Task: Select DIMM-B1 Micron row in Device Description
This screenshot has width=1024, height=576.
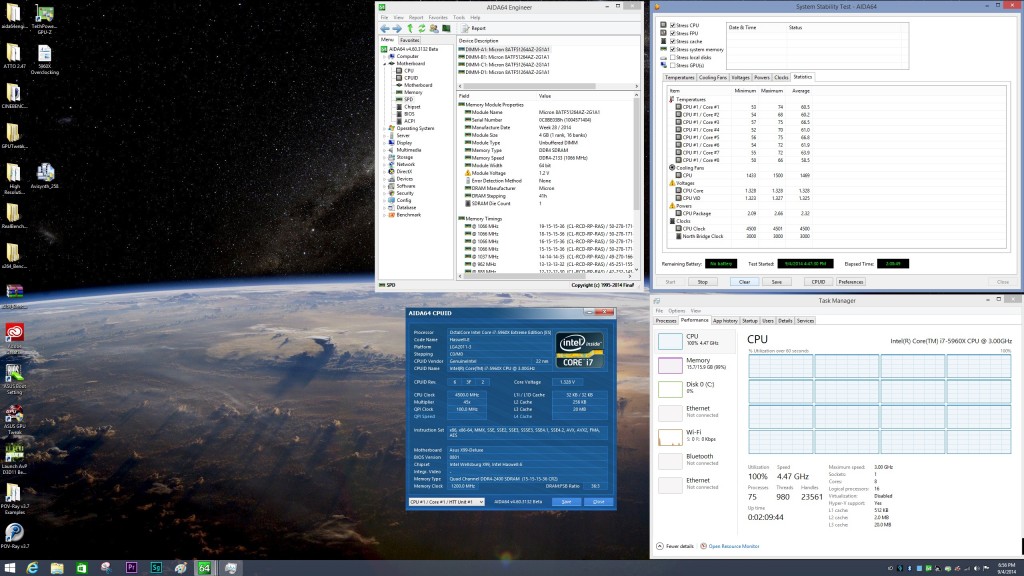Action: (507, 57)
